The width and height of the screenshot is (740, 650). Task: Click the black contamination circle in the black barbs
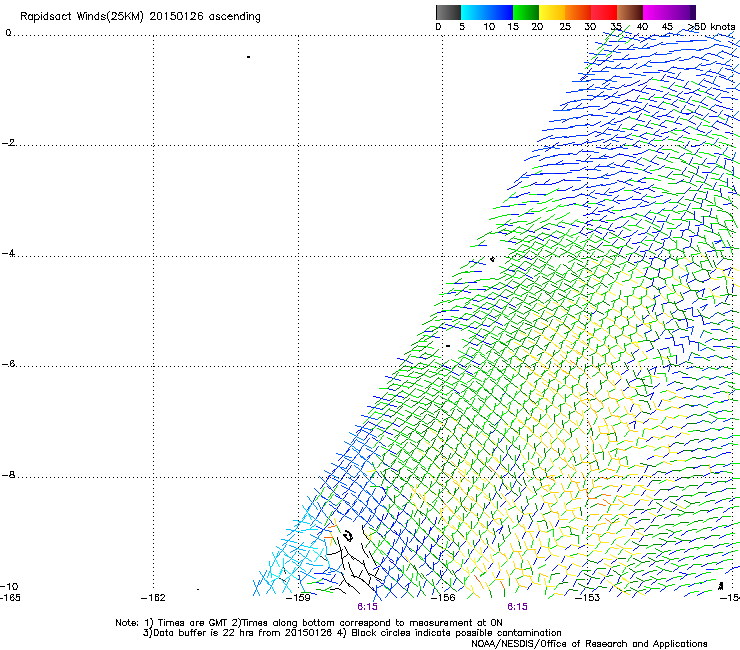348,536
